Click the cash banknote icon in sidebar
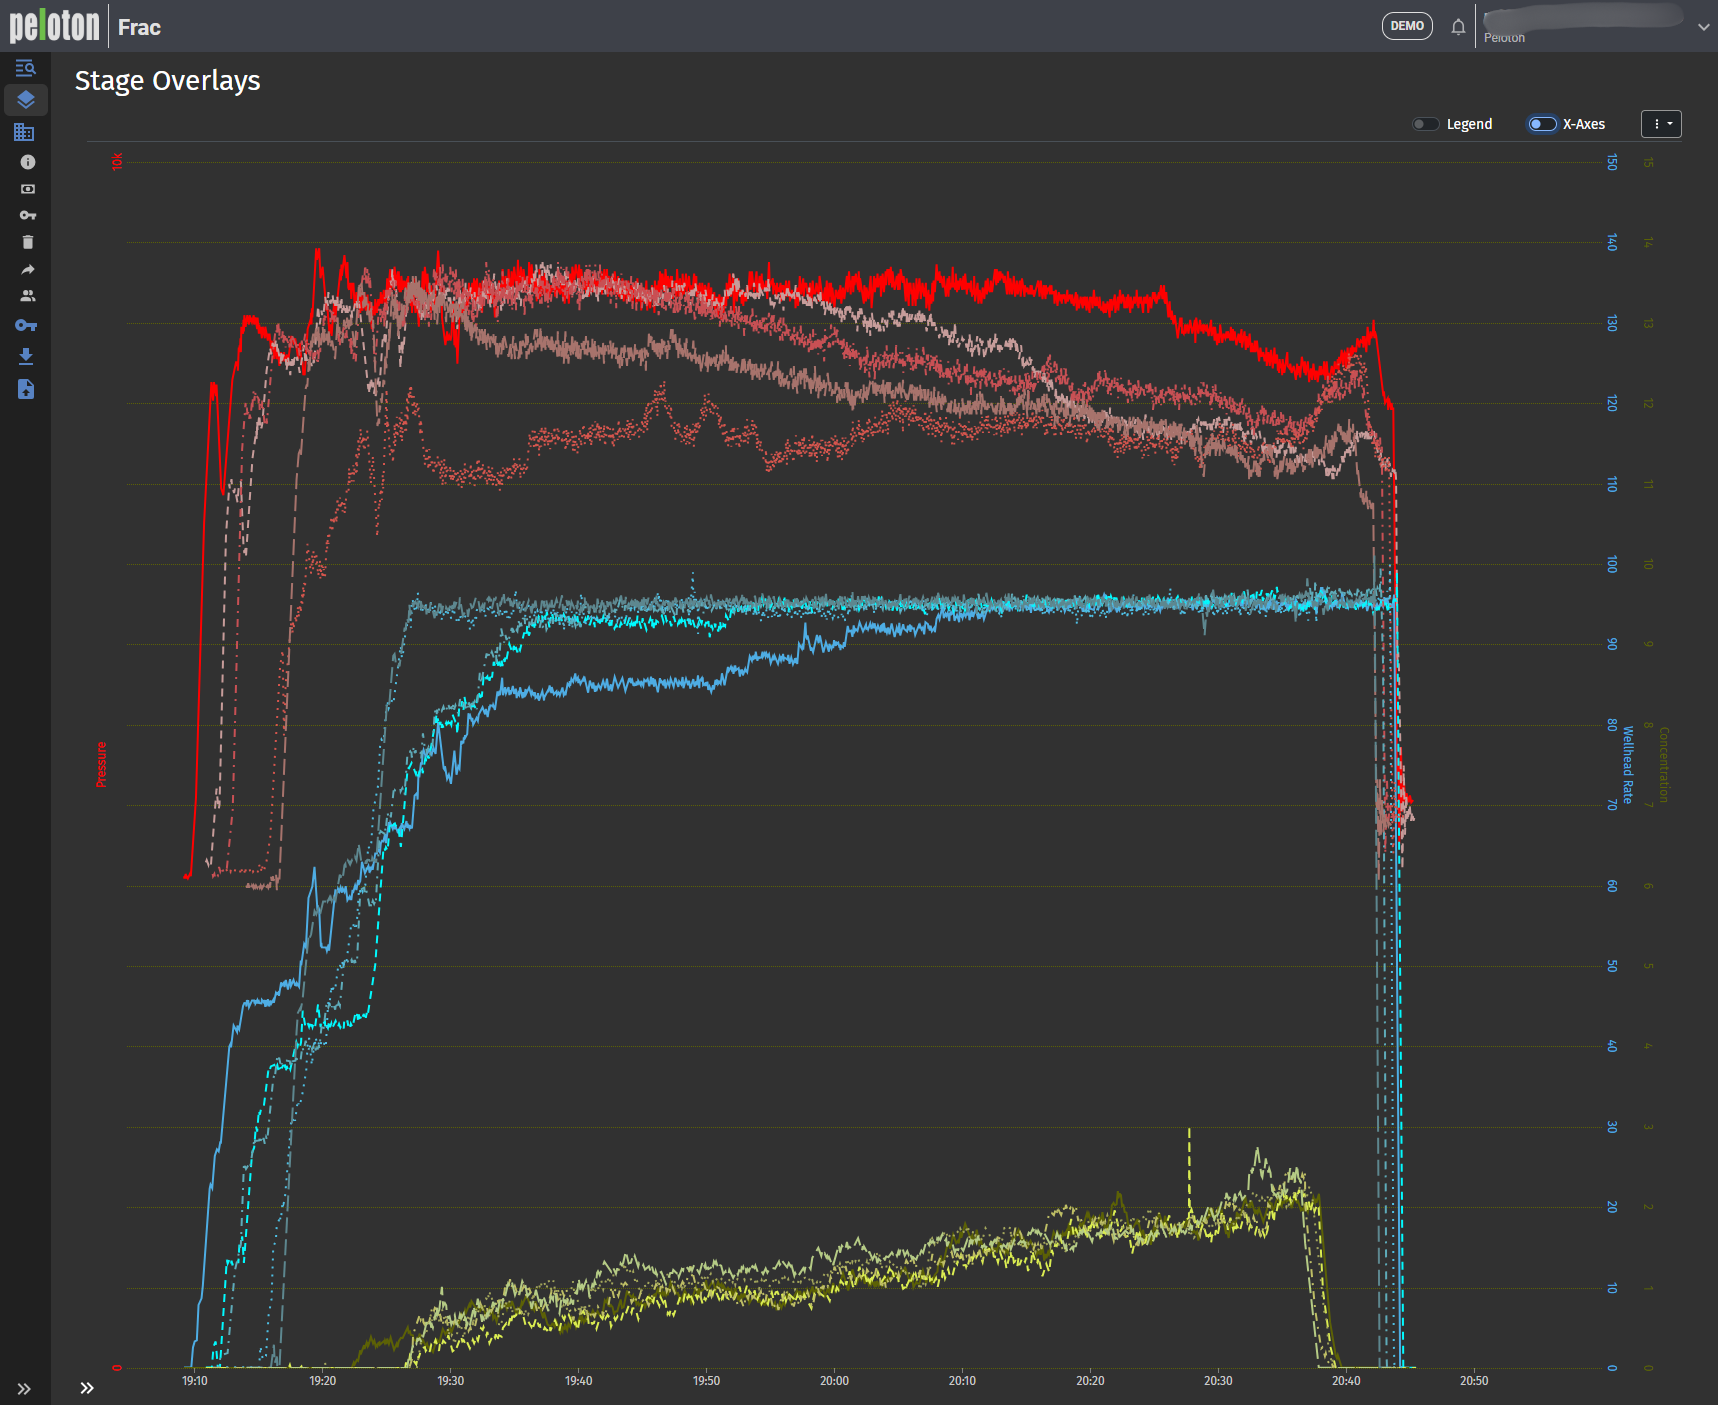The width and height of the screenshot is (1718, 1405). coord(27,189)
